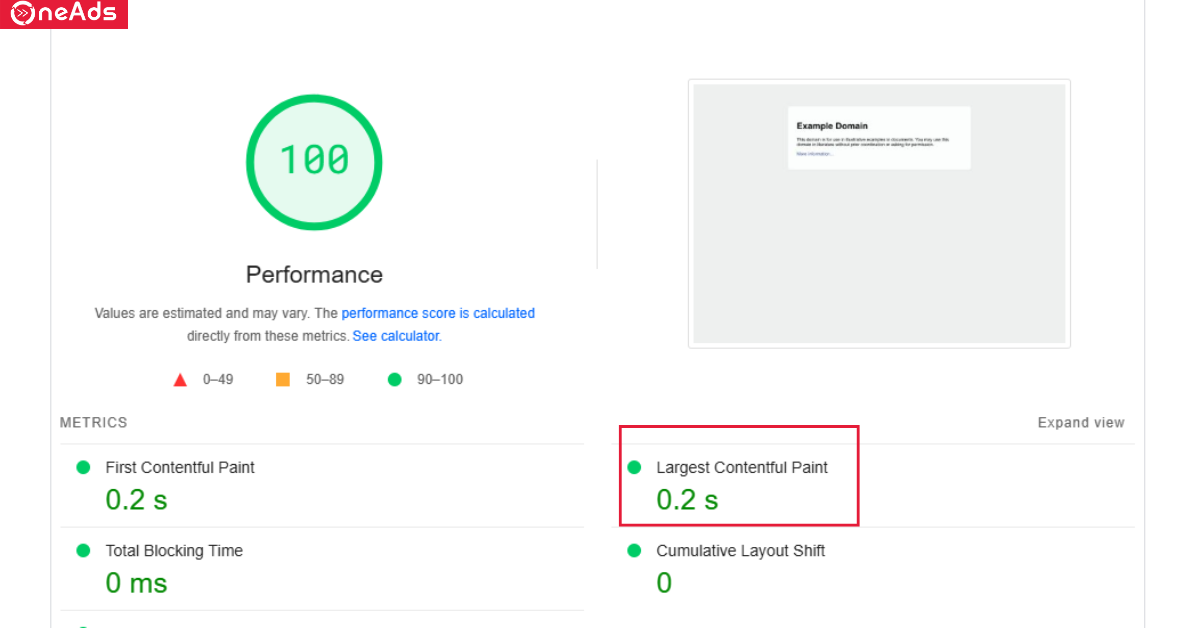This screenshot has height=628, width=1200.
Task: Click the METRICS section header
Action: point(94,423)
